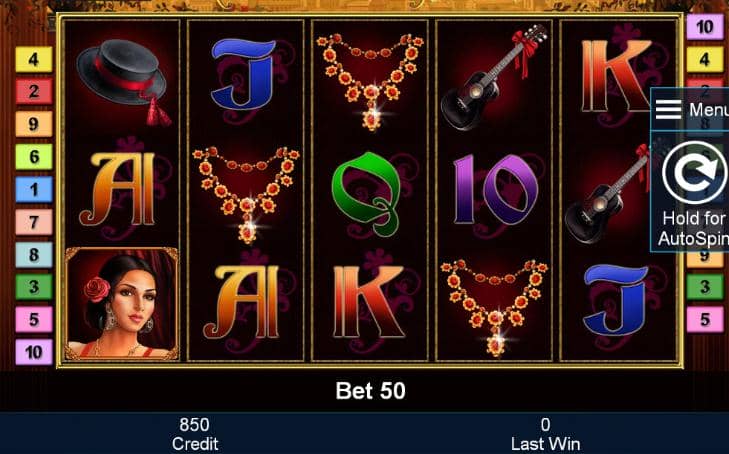
Task: Click the 850 Credit display
Action: [x=194, y=434]
